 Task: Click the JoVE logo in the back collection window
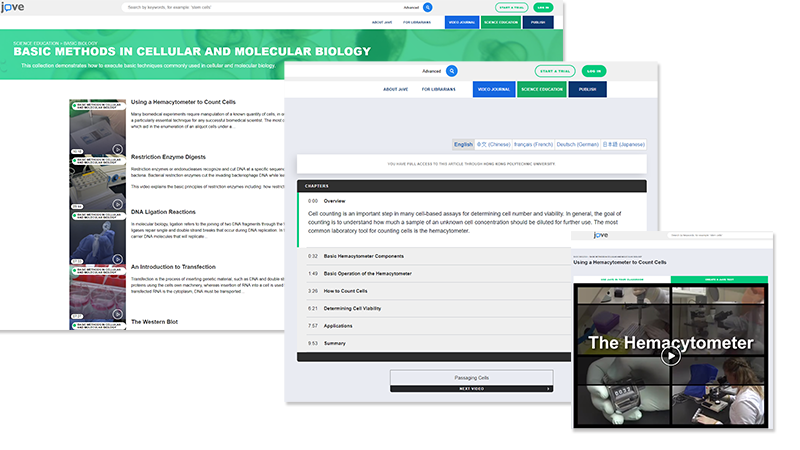click(x=12, y=7)
